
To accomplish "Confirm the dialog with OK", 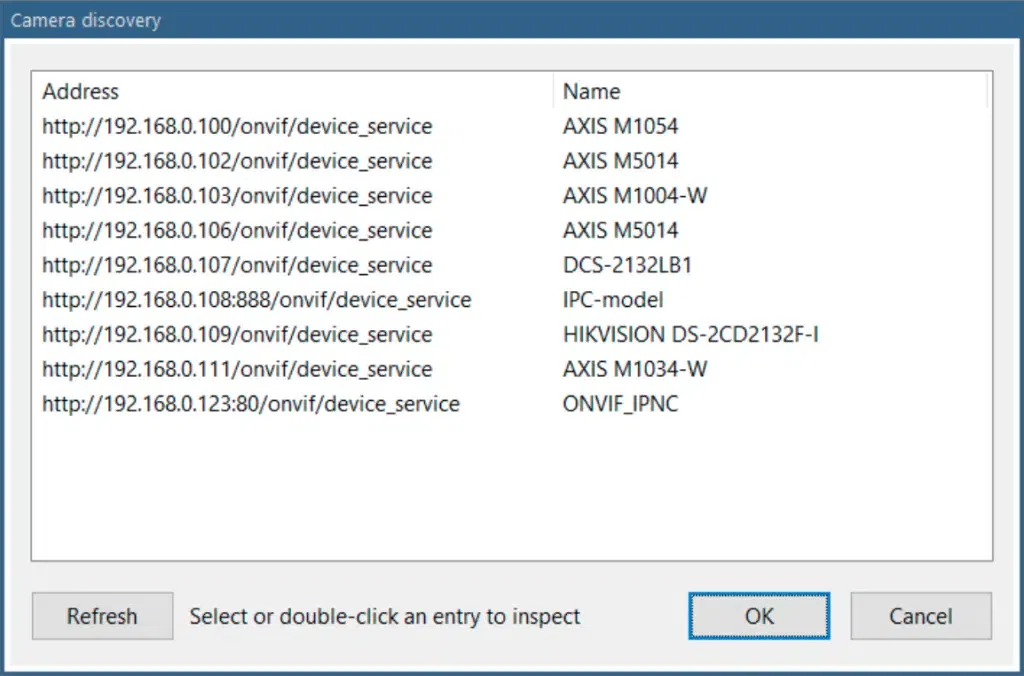I will (x=759, y=616).
